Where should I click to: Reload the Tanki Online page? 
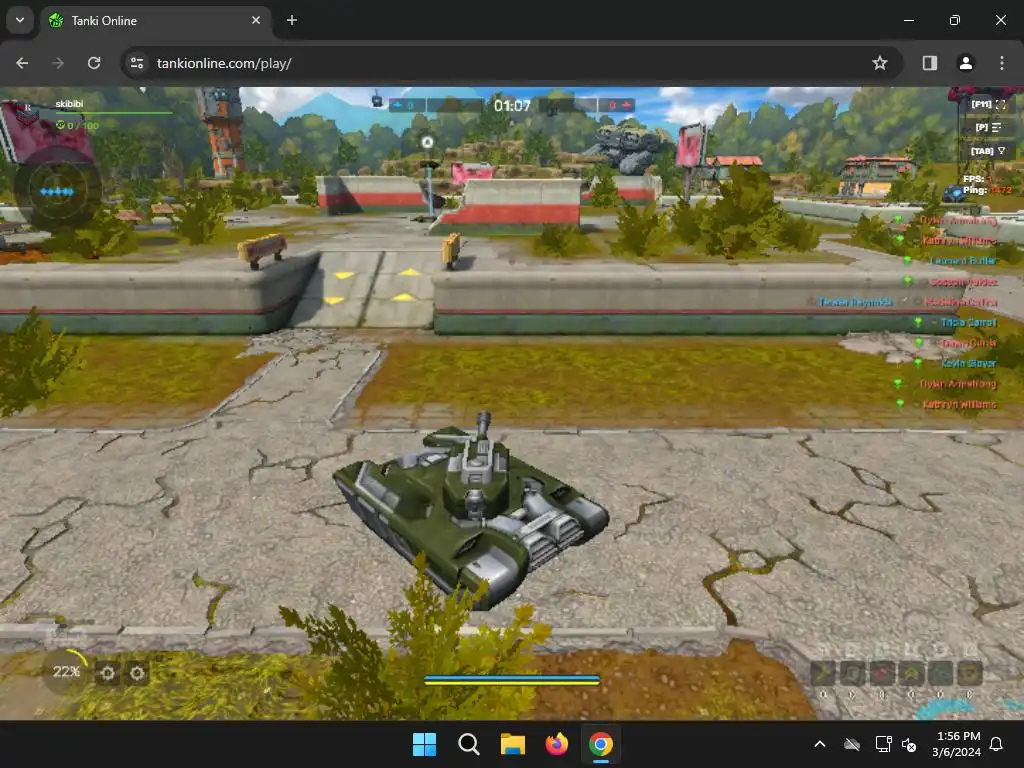tap(94, 63)
